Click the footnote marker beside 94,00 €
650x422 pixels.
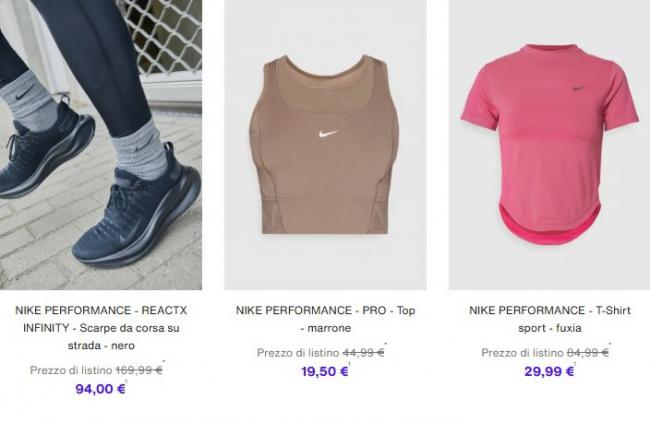(x=126, y=381)
